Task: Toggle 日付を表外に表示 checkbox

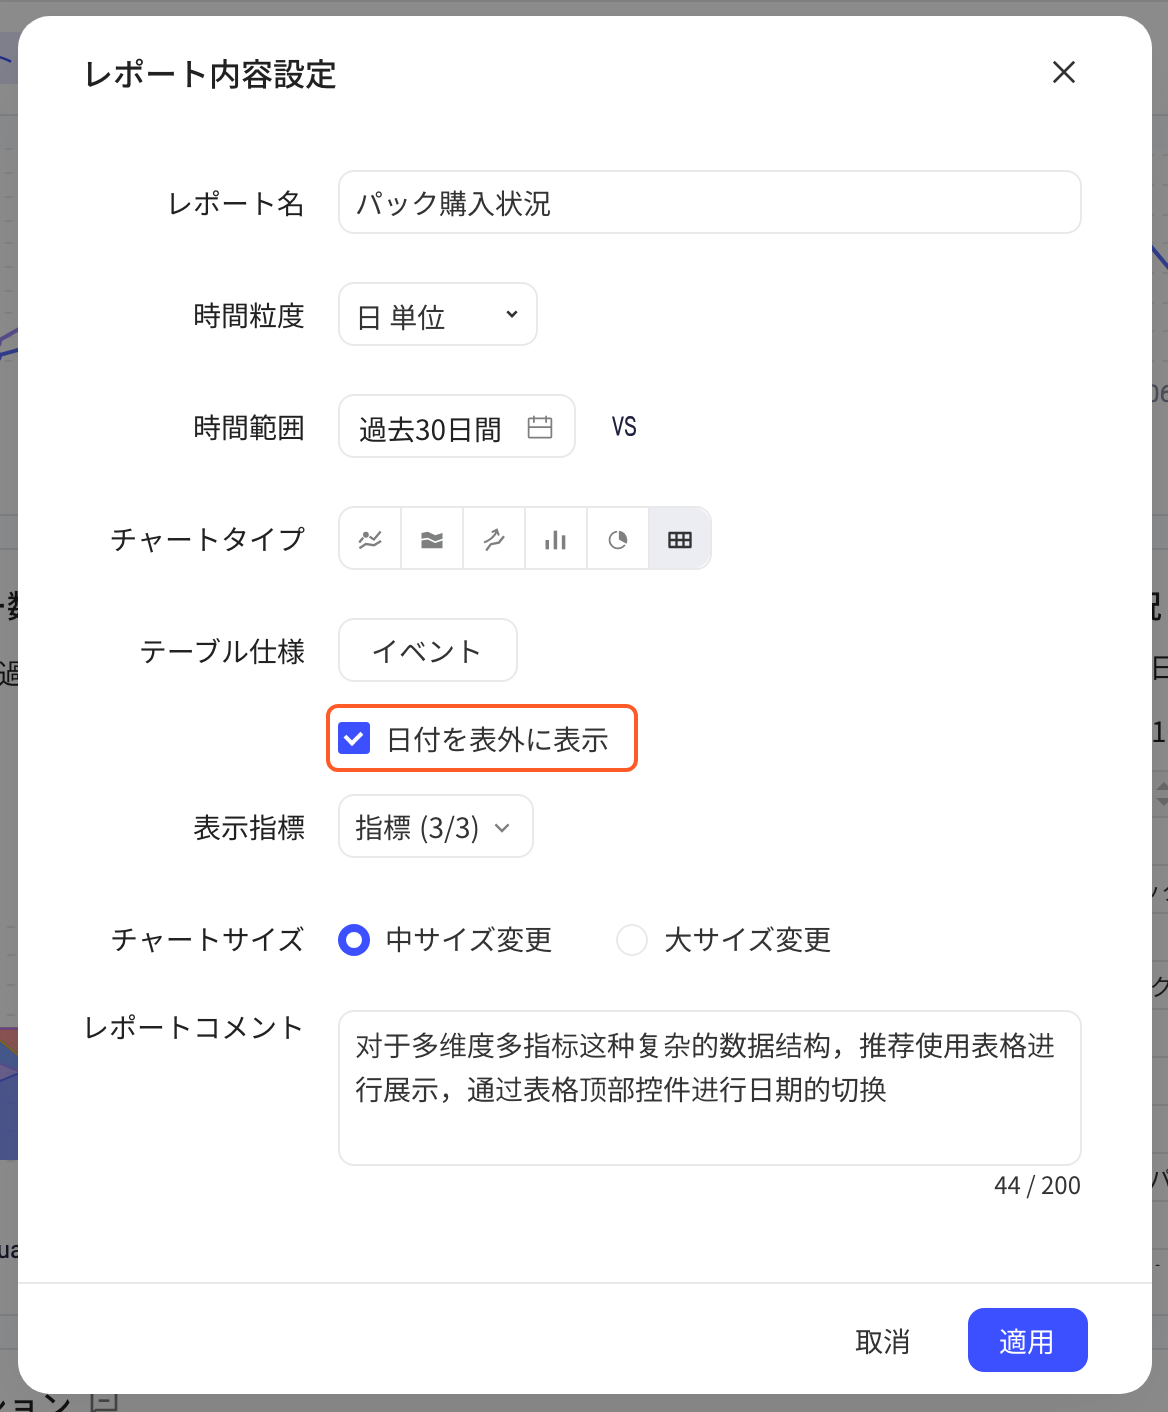Action: [x=355, y=739]
